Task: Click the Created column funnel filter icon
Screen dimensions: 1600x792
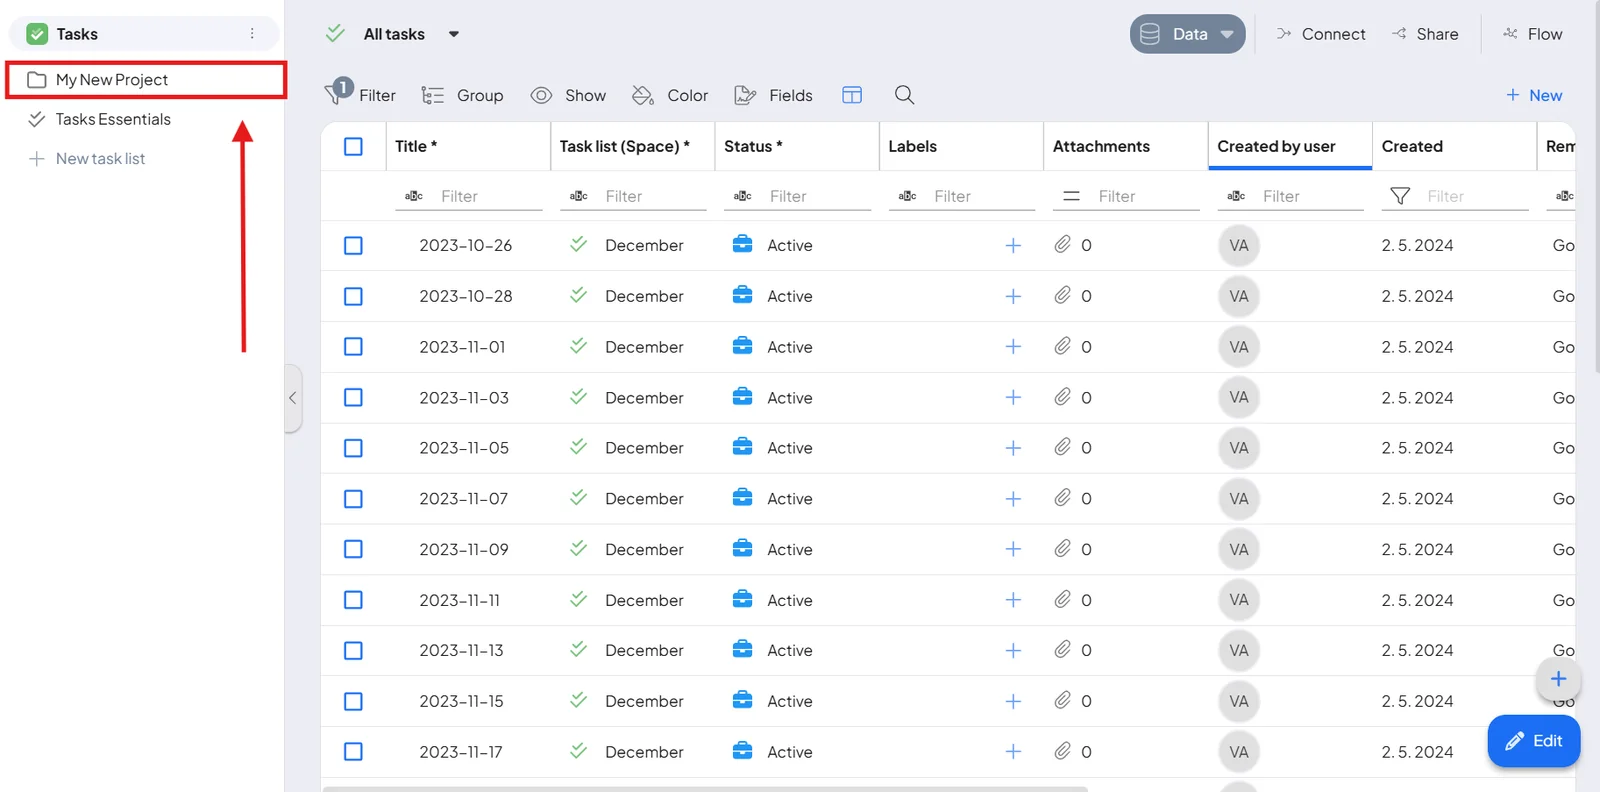Action: (1400, 196)
